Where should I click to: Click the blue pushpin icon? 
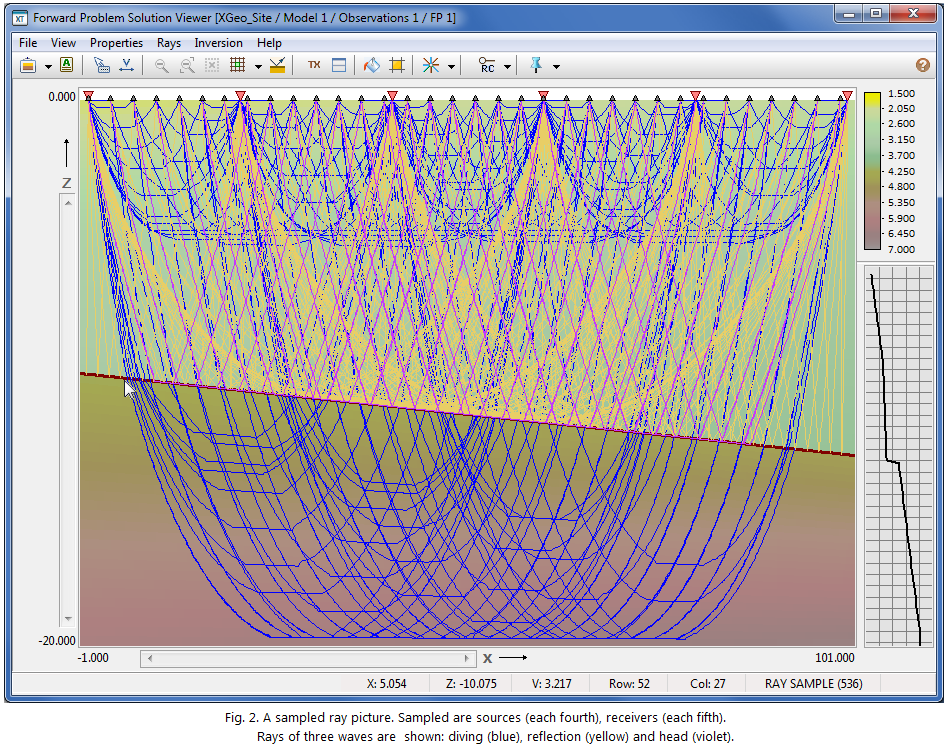[536, 65]
